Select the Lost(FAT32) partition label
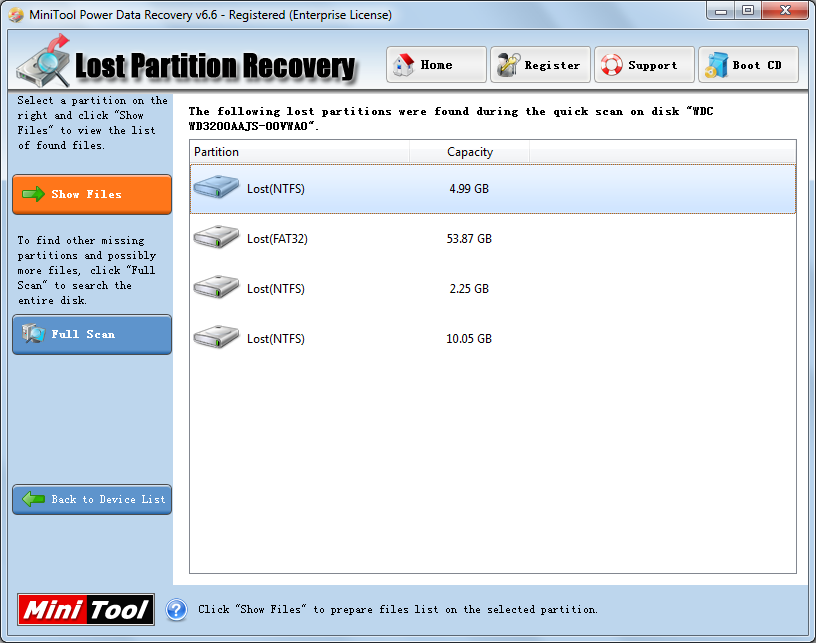The image size is (816, 643). 277,239
